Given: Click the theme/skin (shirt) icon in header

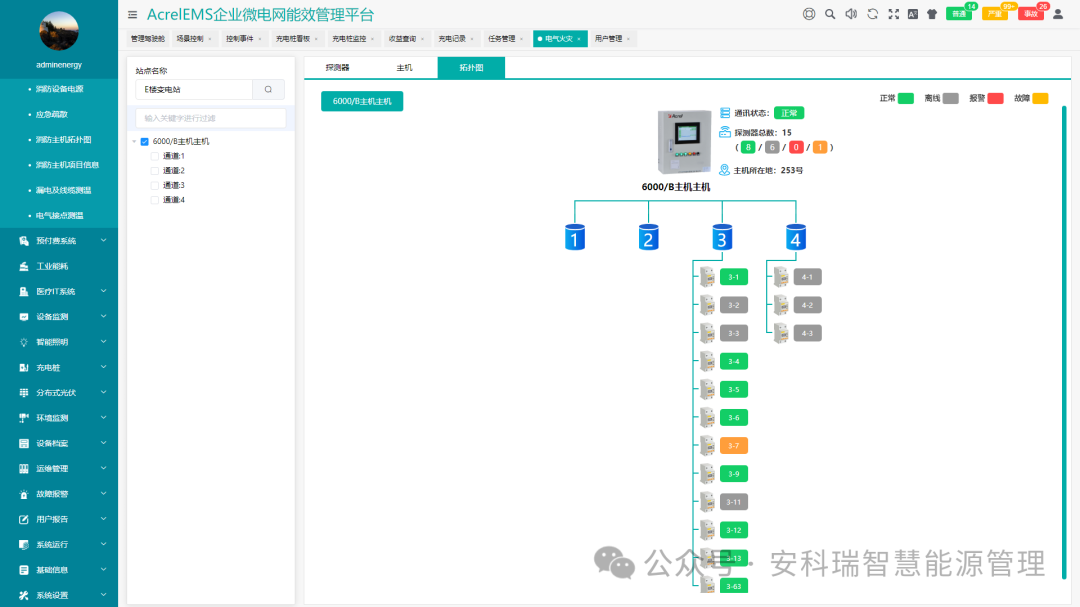Looking at the screenshot, I should click(934, 14).
